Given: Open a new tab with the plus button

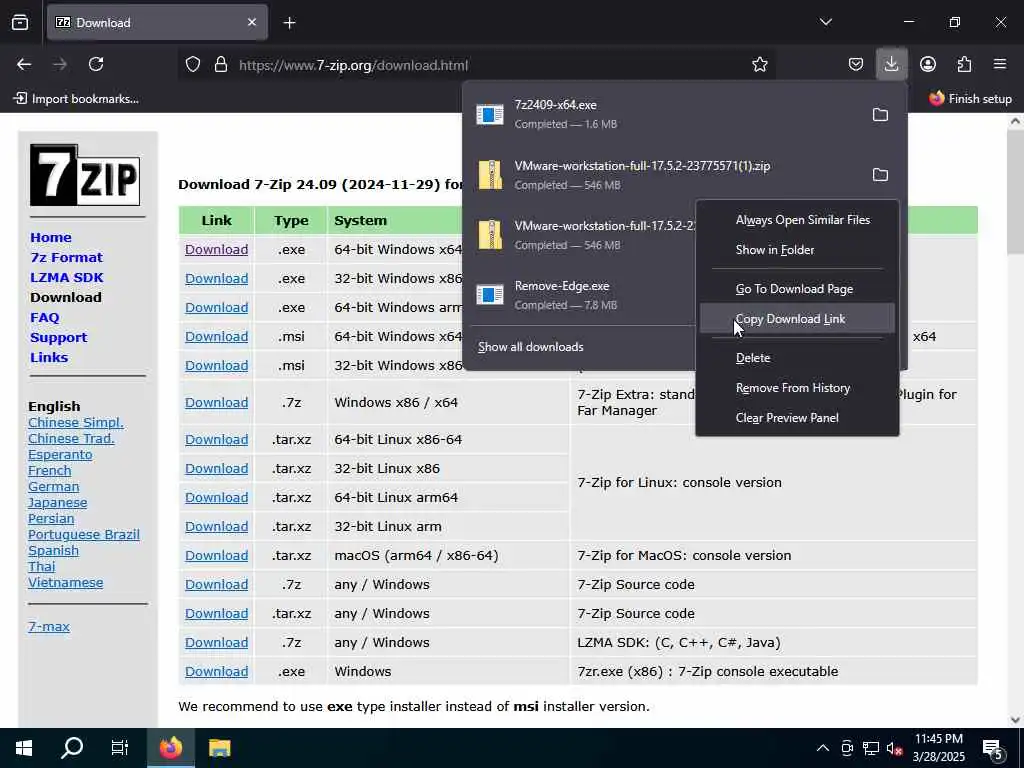Looking at the screenshot, I should tap(289, 23).
